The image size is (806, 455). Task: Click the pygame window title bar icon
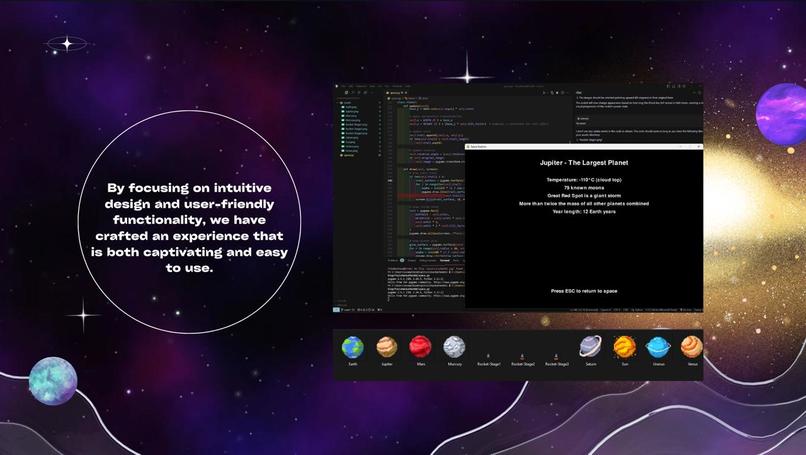[468, 147]
